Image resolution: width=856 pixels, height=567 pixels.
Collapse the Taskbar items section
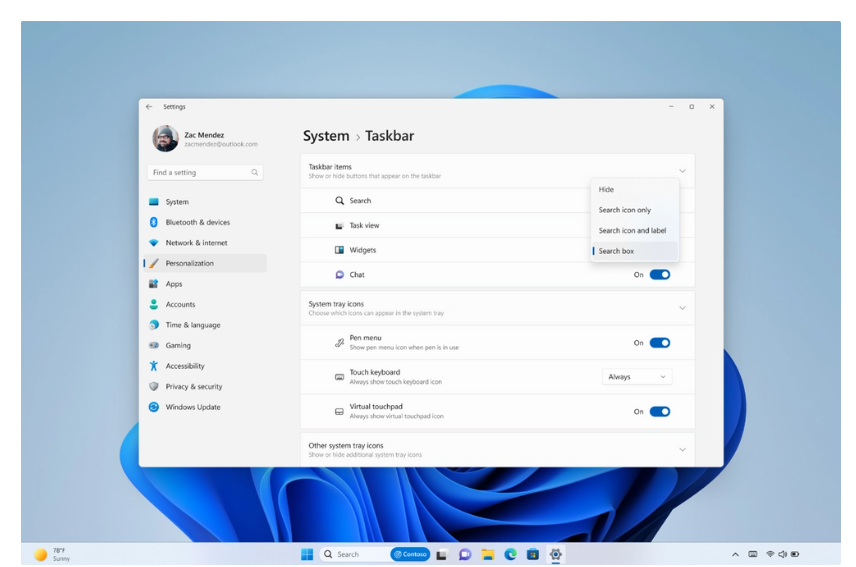coord(682,171)
